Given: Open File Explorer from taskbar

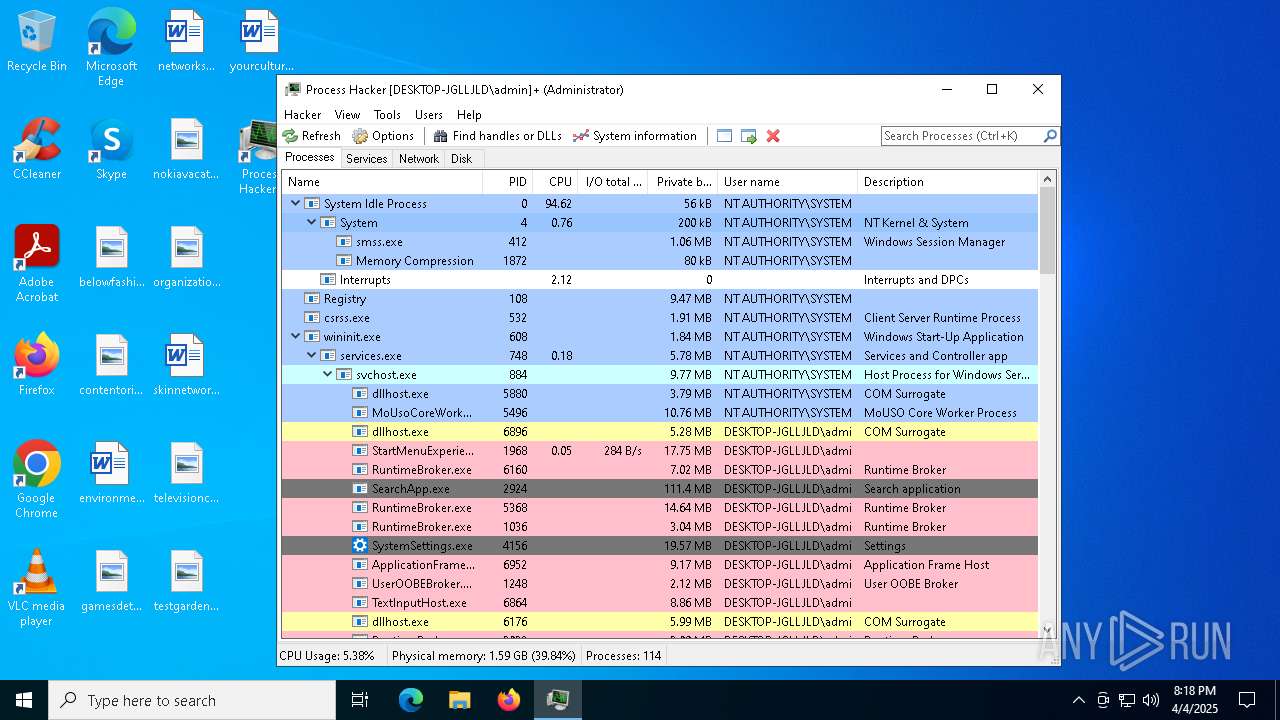Looking at the screenshot, I should (459, 700).
